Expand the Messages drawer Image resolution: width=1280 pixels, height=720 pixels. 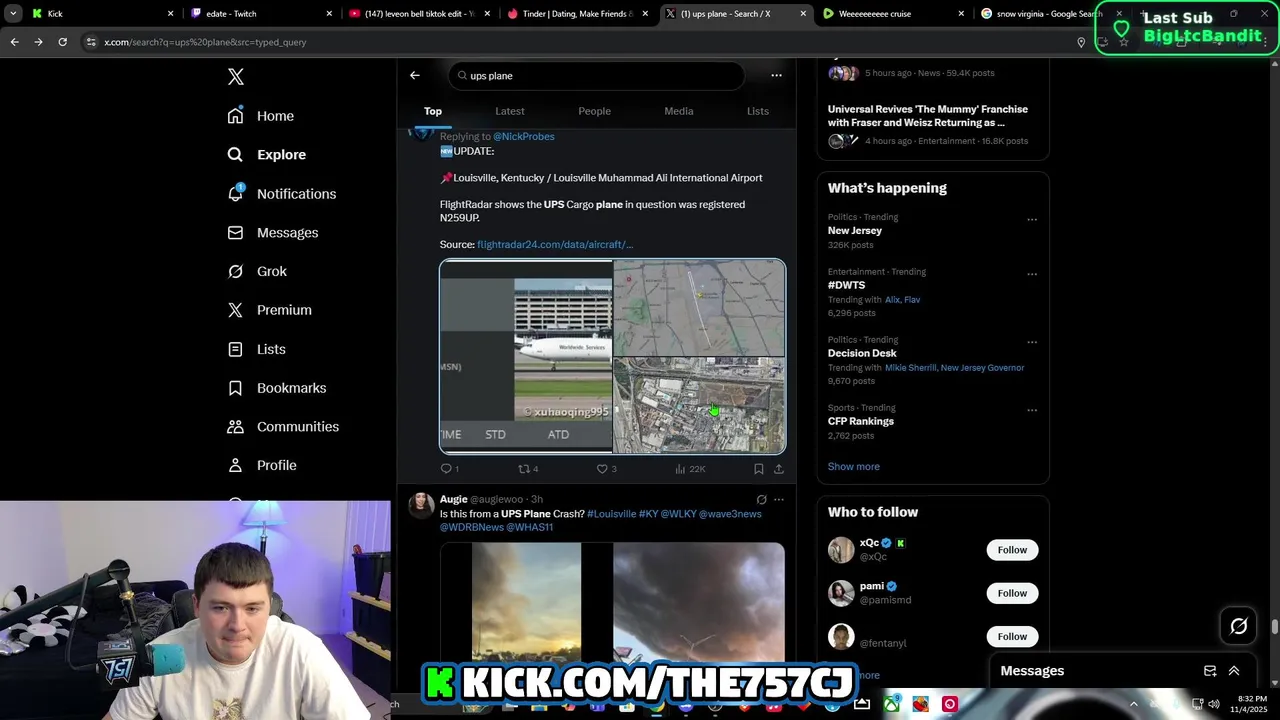(x=1234, y=671)
